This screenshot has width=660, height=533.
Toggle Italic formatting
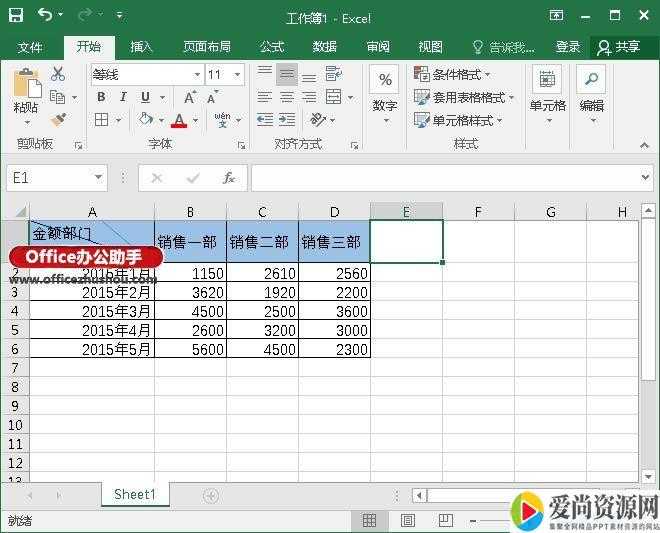tap(123, 97)
